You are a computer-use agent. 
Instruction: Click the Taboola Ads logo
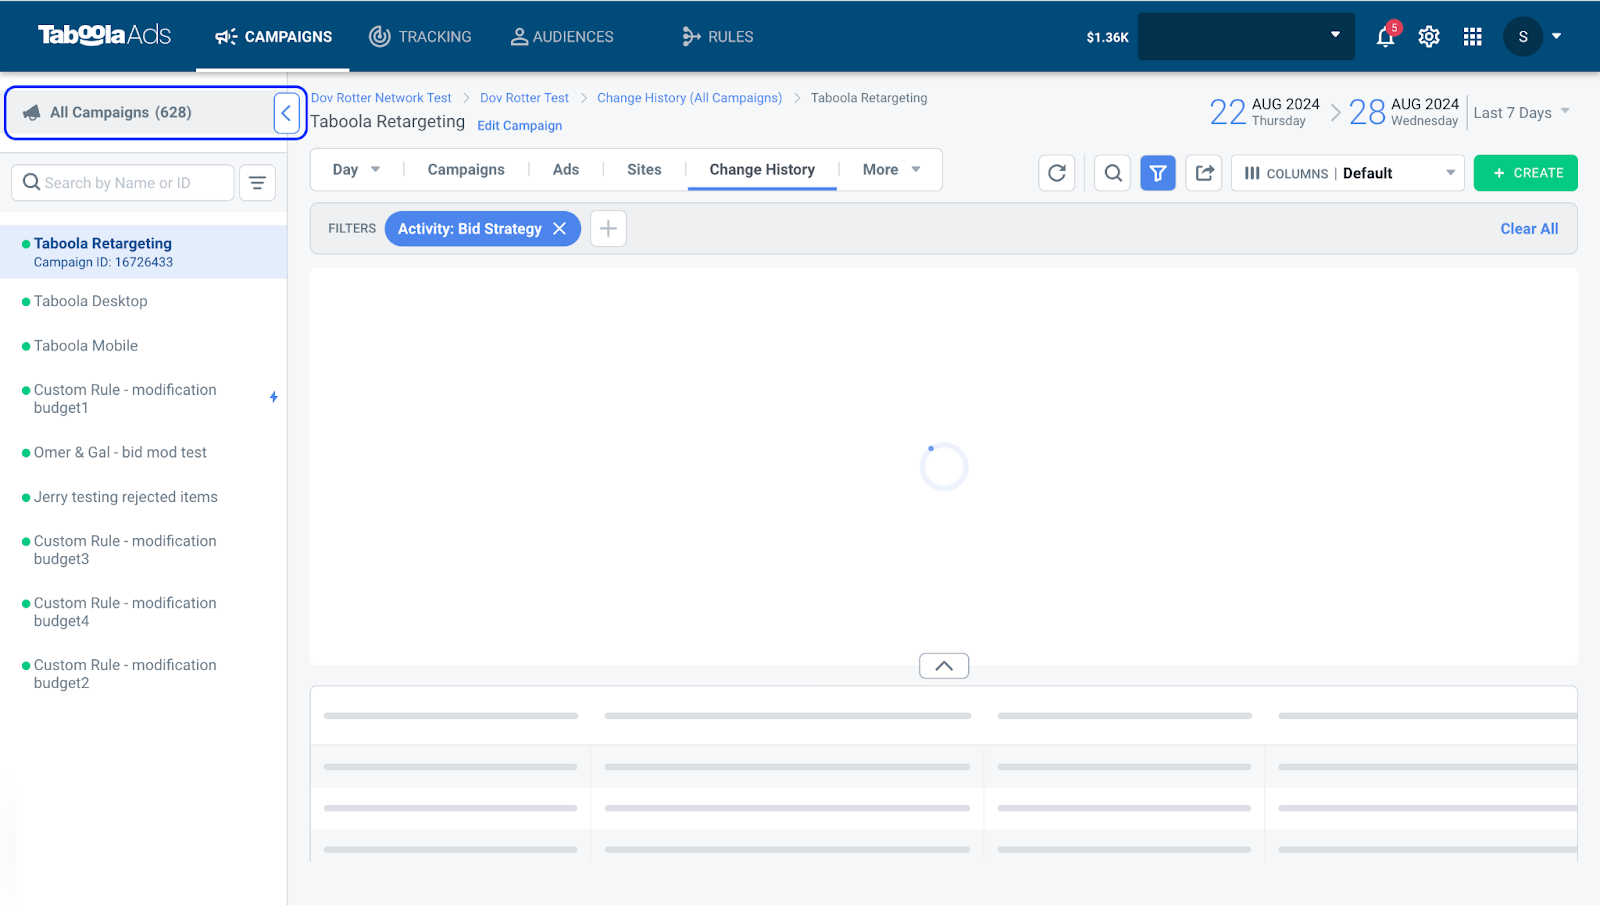click(105, 36)
